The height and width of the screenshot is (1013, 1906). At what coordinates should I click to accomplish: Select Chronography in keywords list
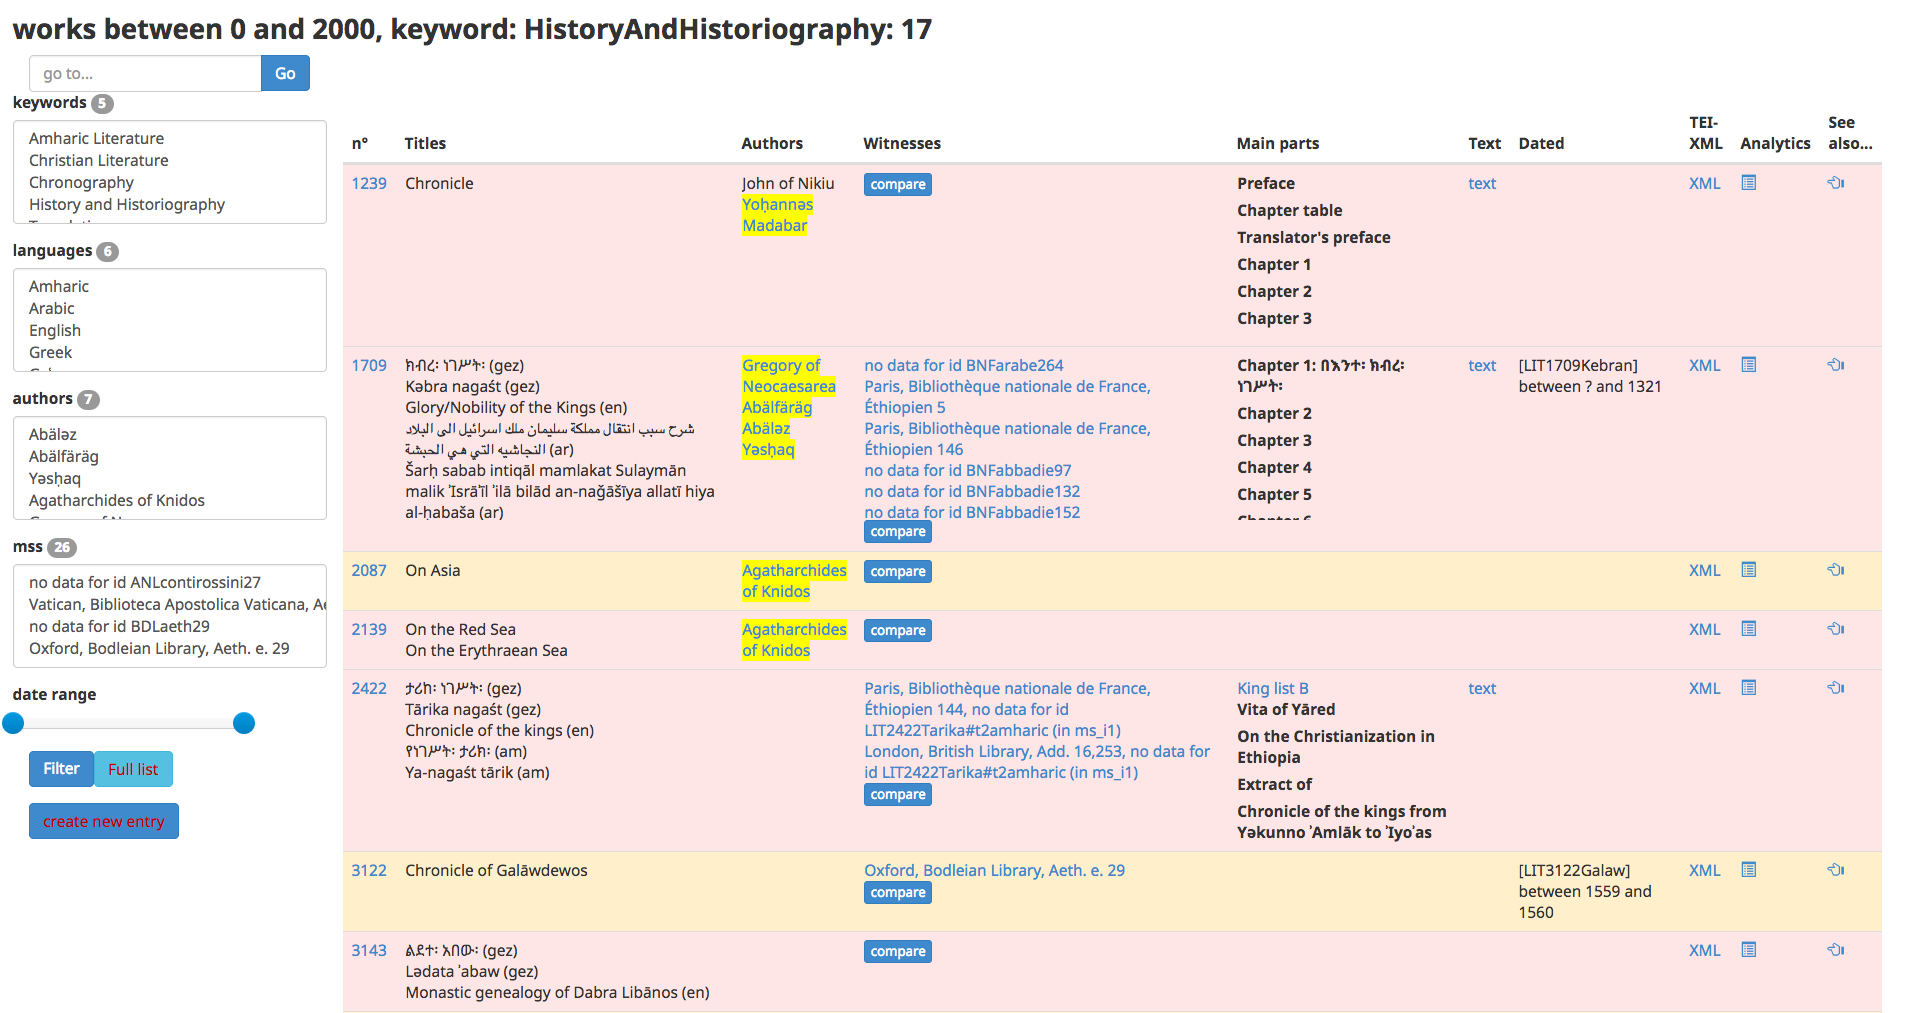tap(81, 182)
